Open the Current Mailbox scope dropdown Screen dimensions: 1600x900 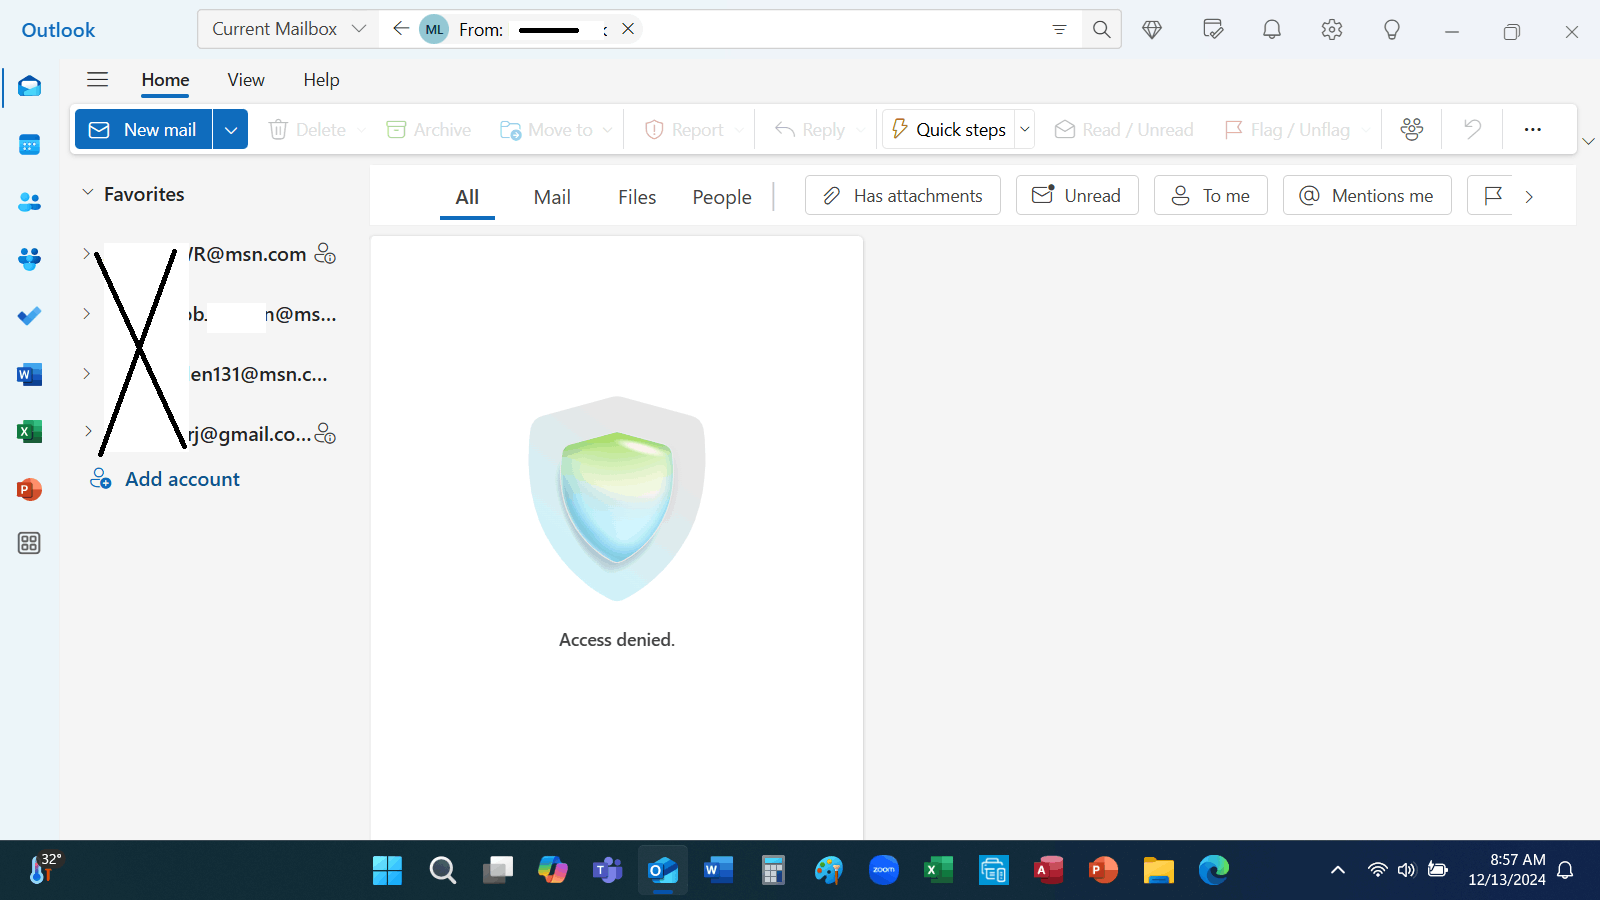(288, 29)
